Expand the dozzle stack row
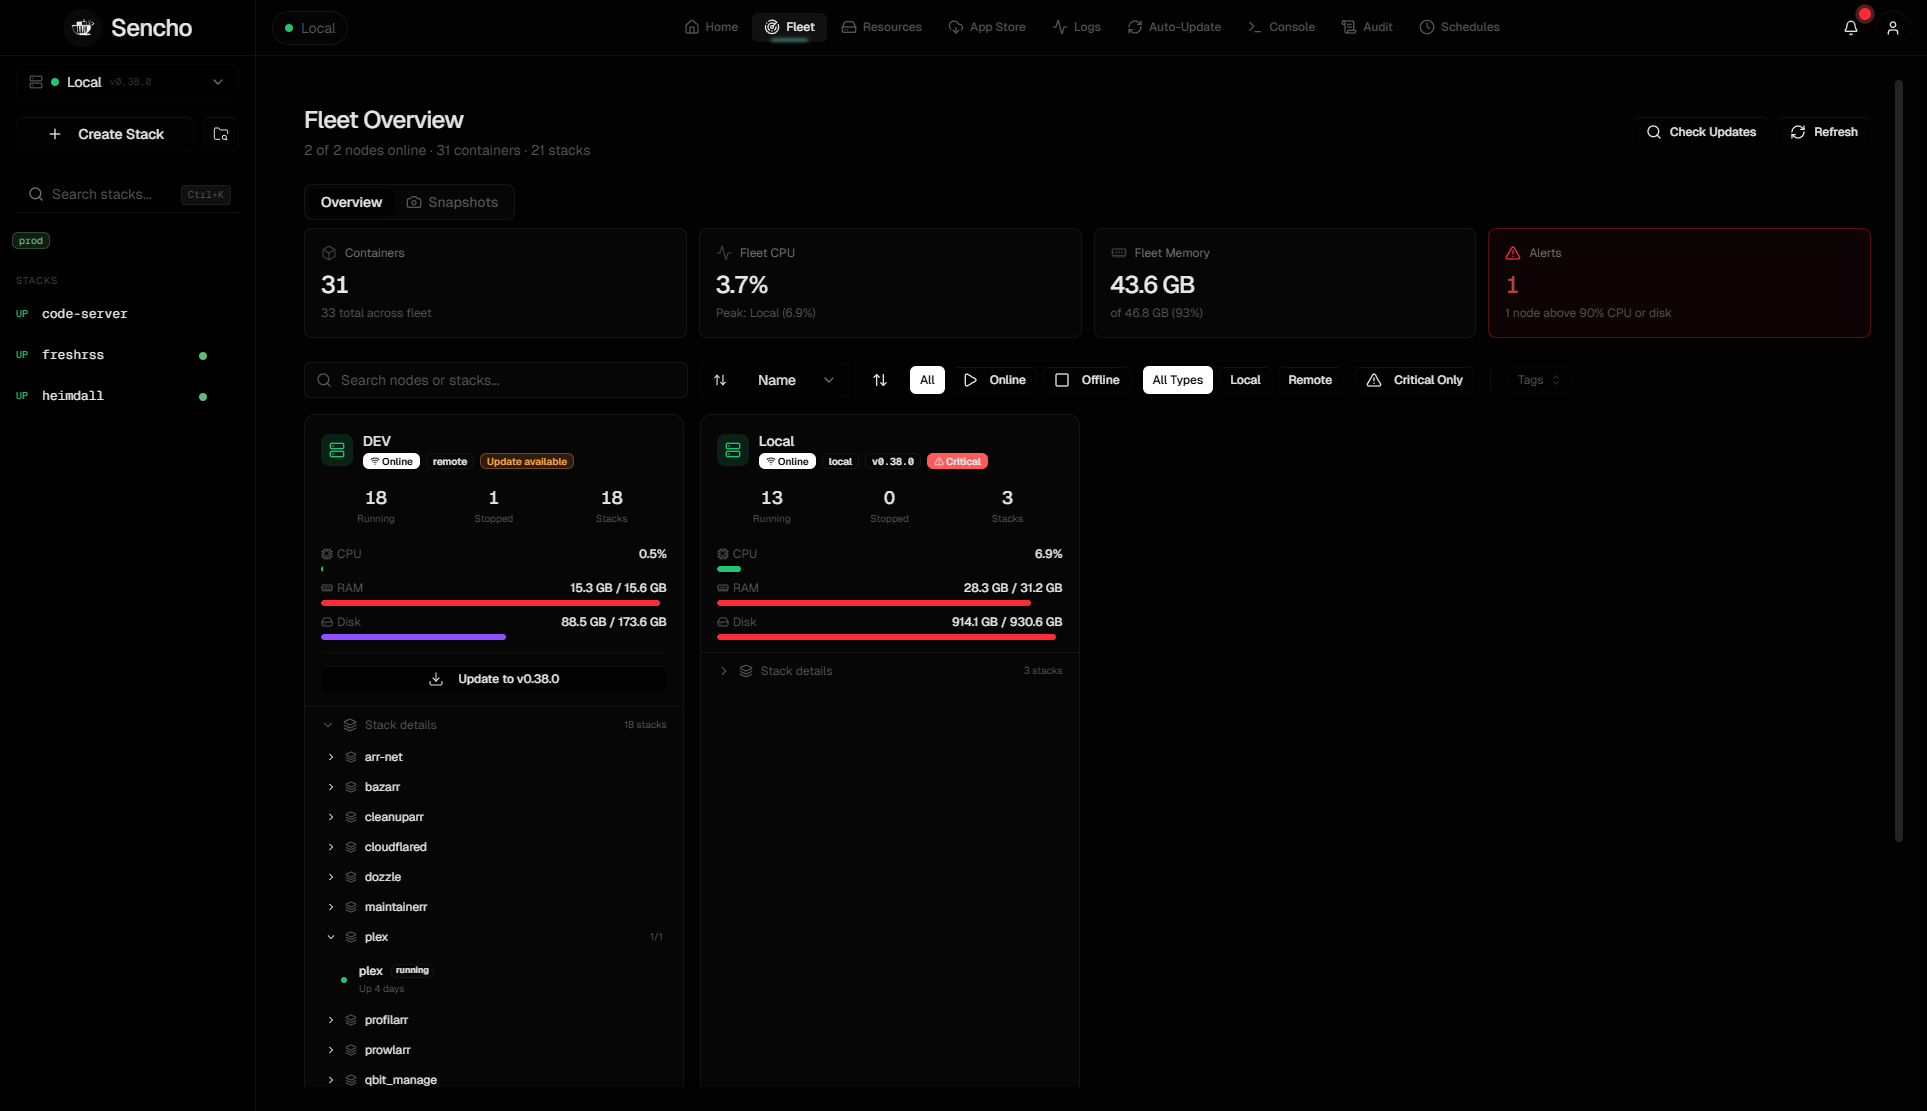 495,877
